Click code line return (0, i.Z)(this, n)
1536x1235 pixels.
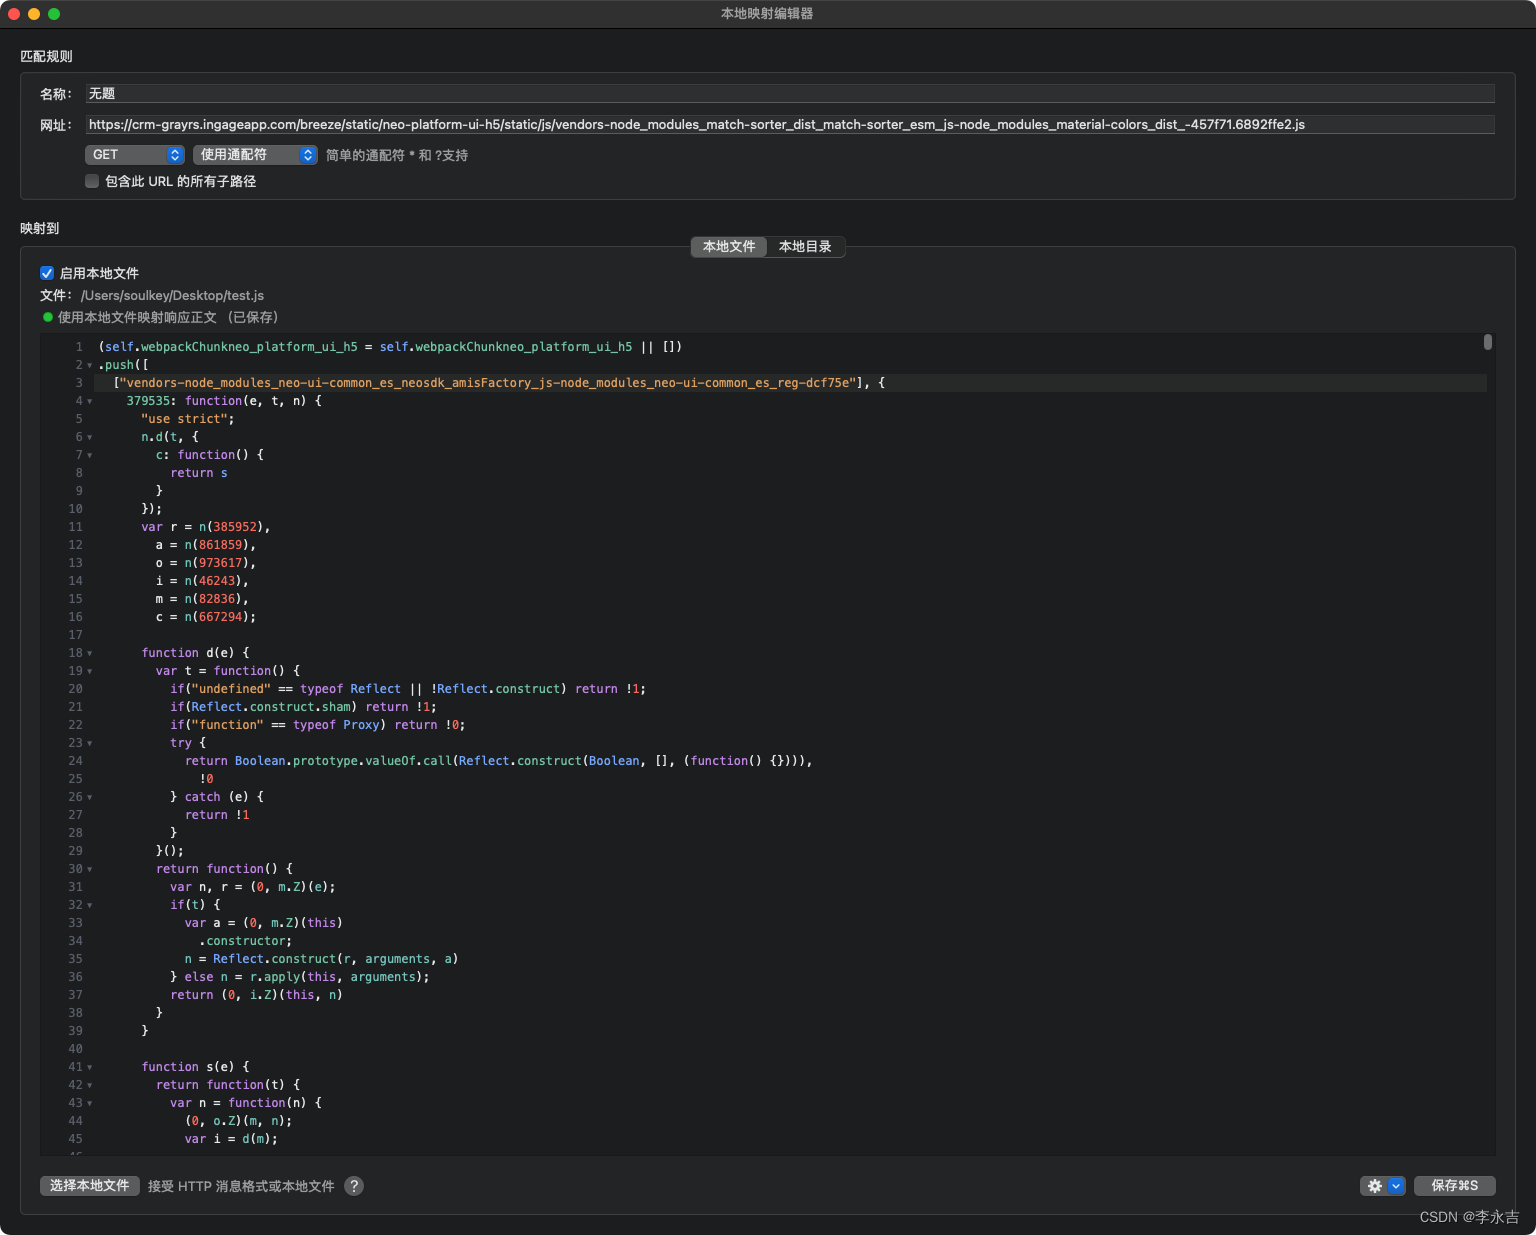(256, 995)
